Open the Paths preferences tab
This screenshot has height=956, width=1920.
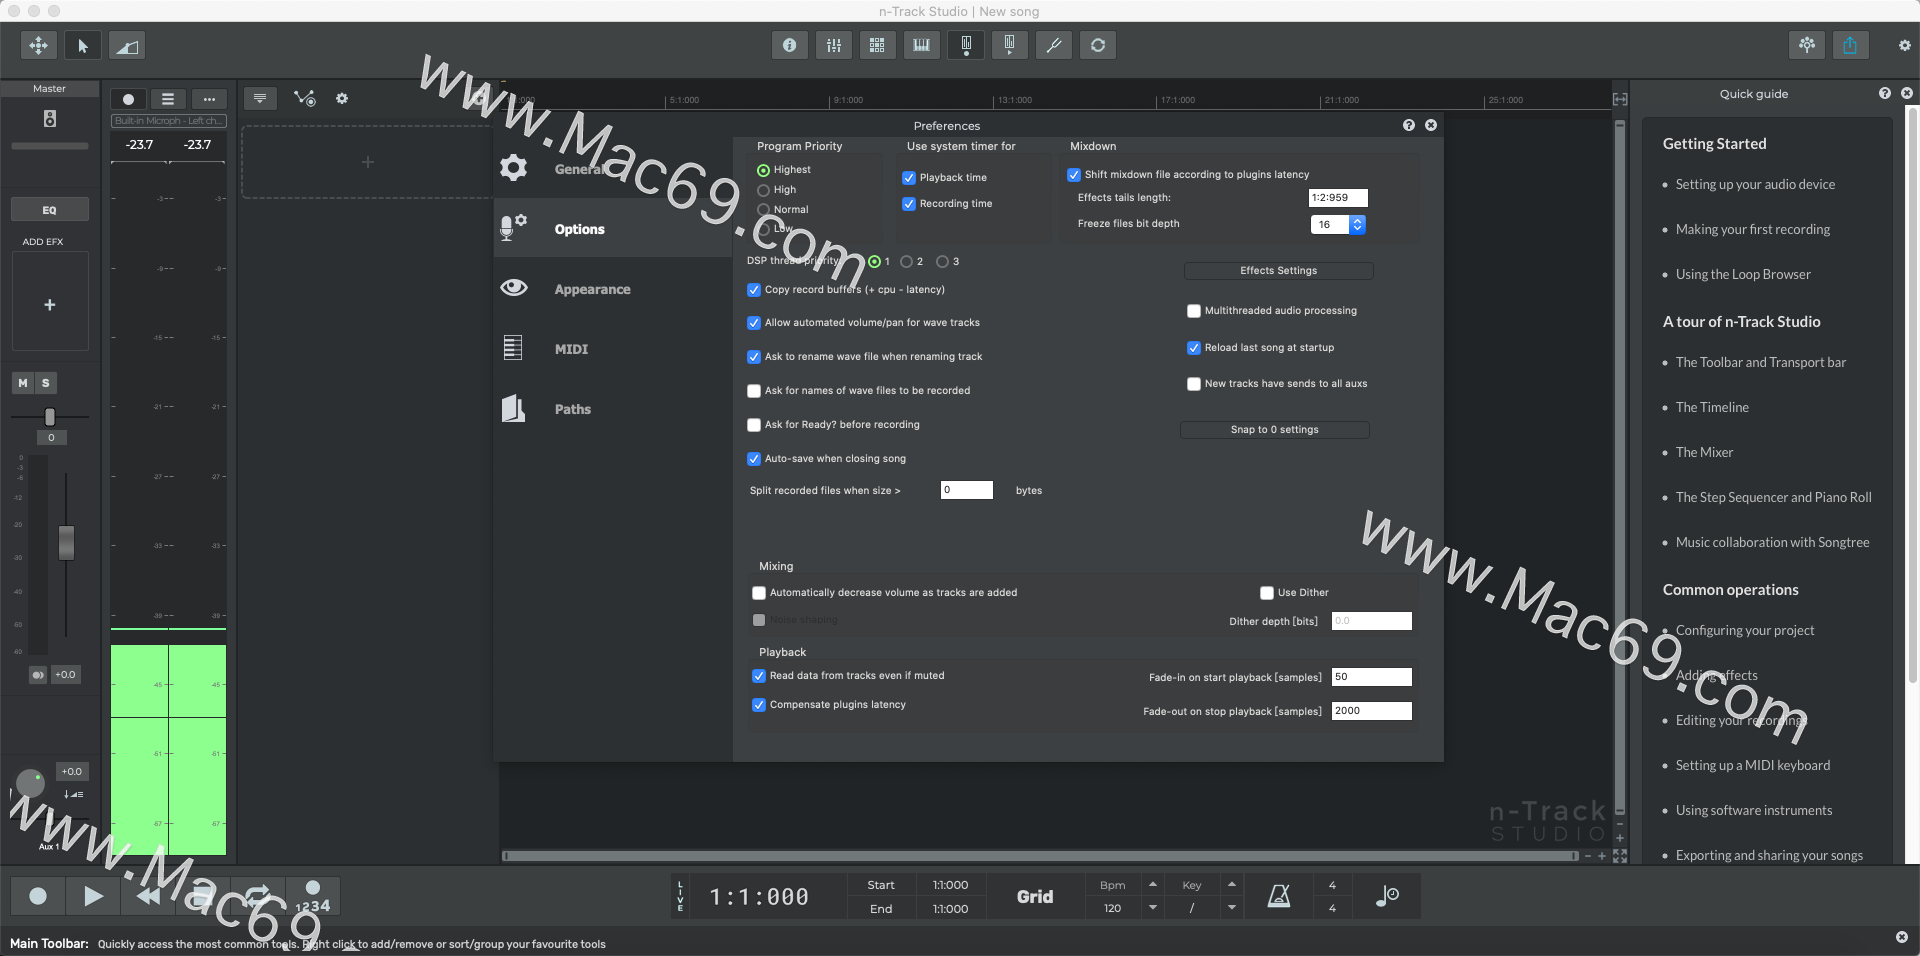point(612,408)
